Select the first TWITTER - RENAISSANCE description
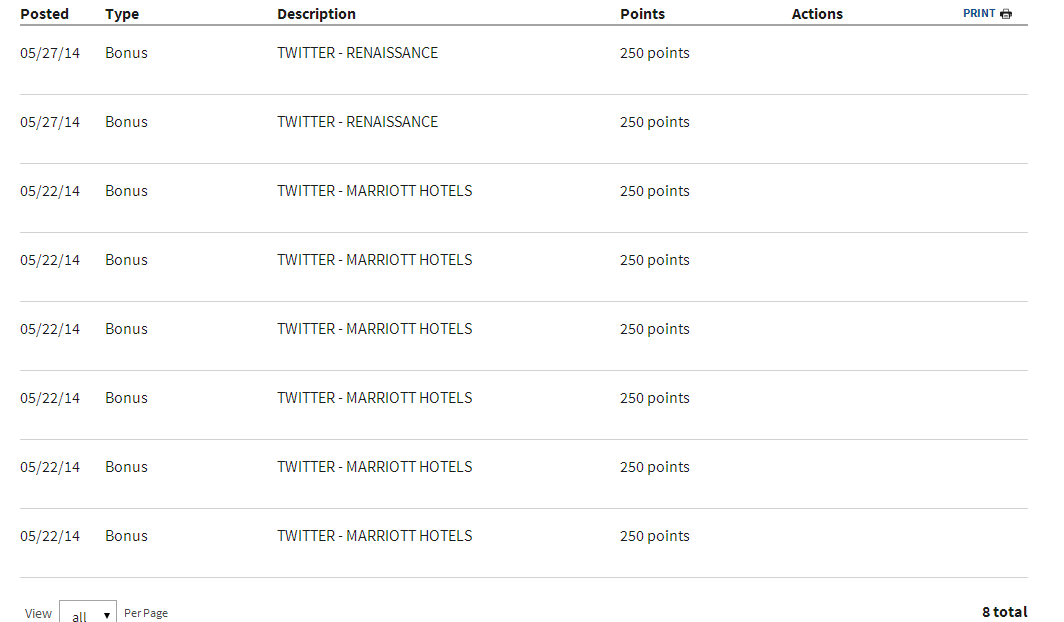Image resolution: width=1064 pixels, height=622 pixels. 357,53
